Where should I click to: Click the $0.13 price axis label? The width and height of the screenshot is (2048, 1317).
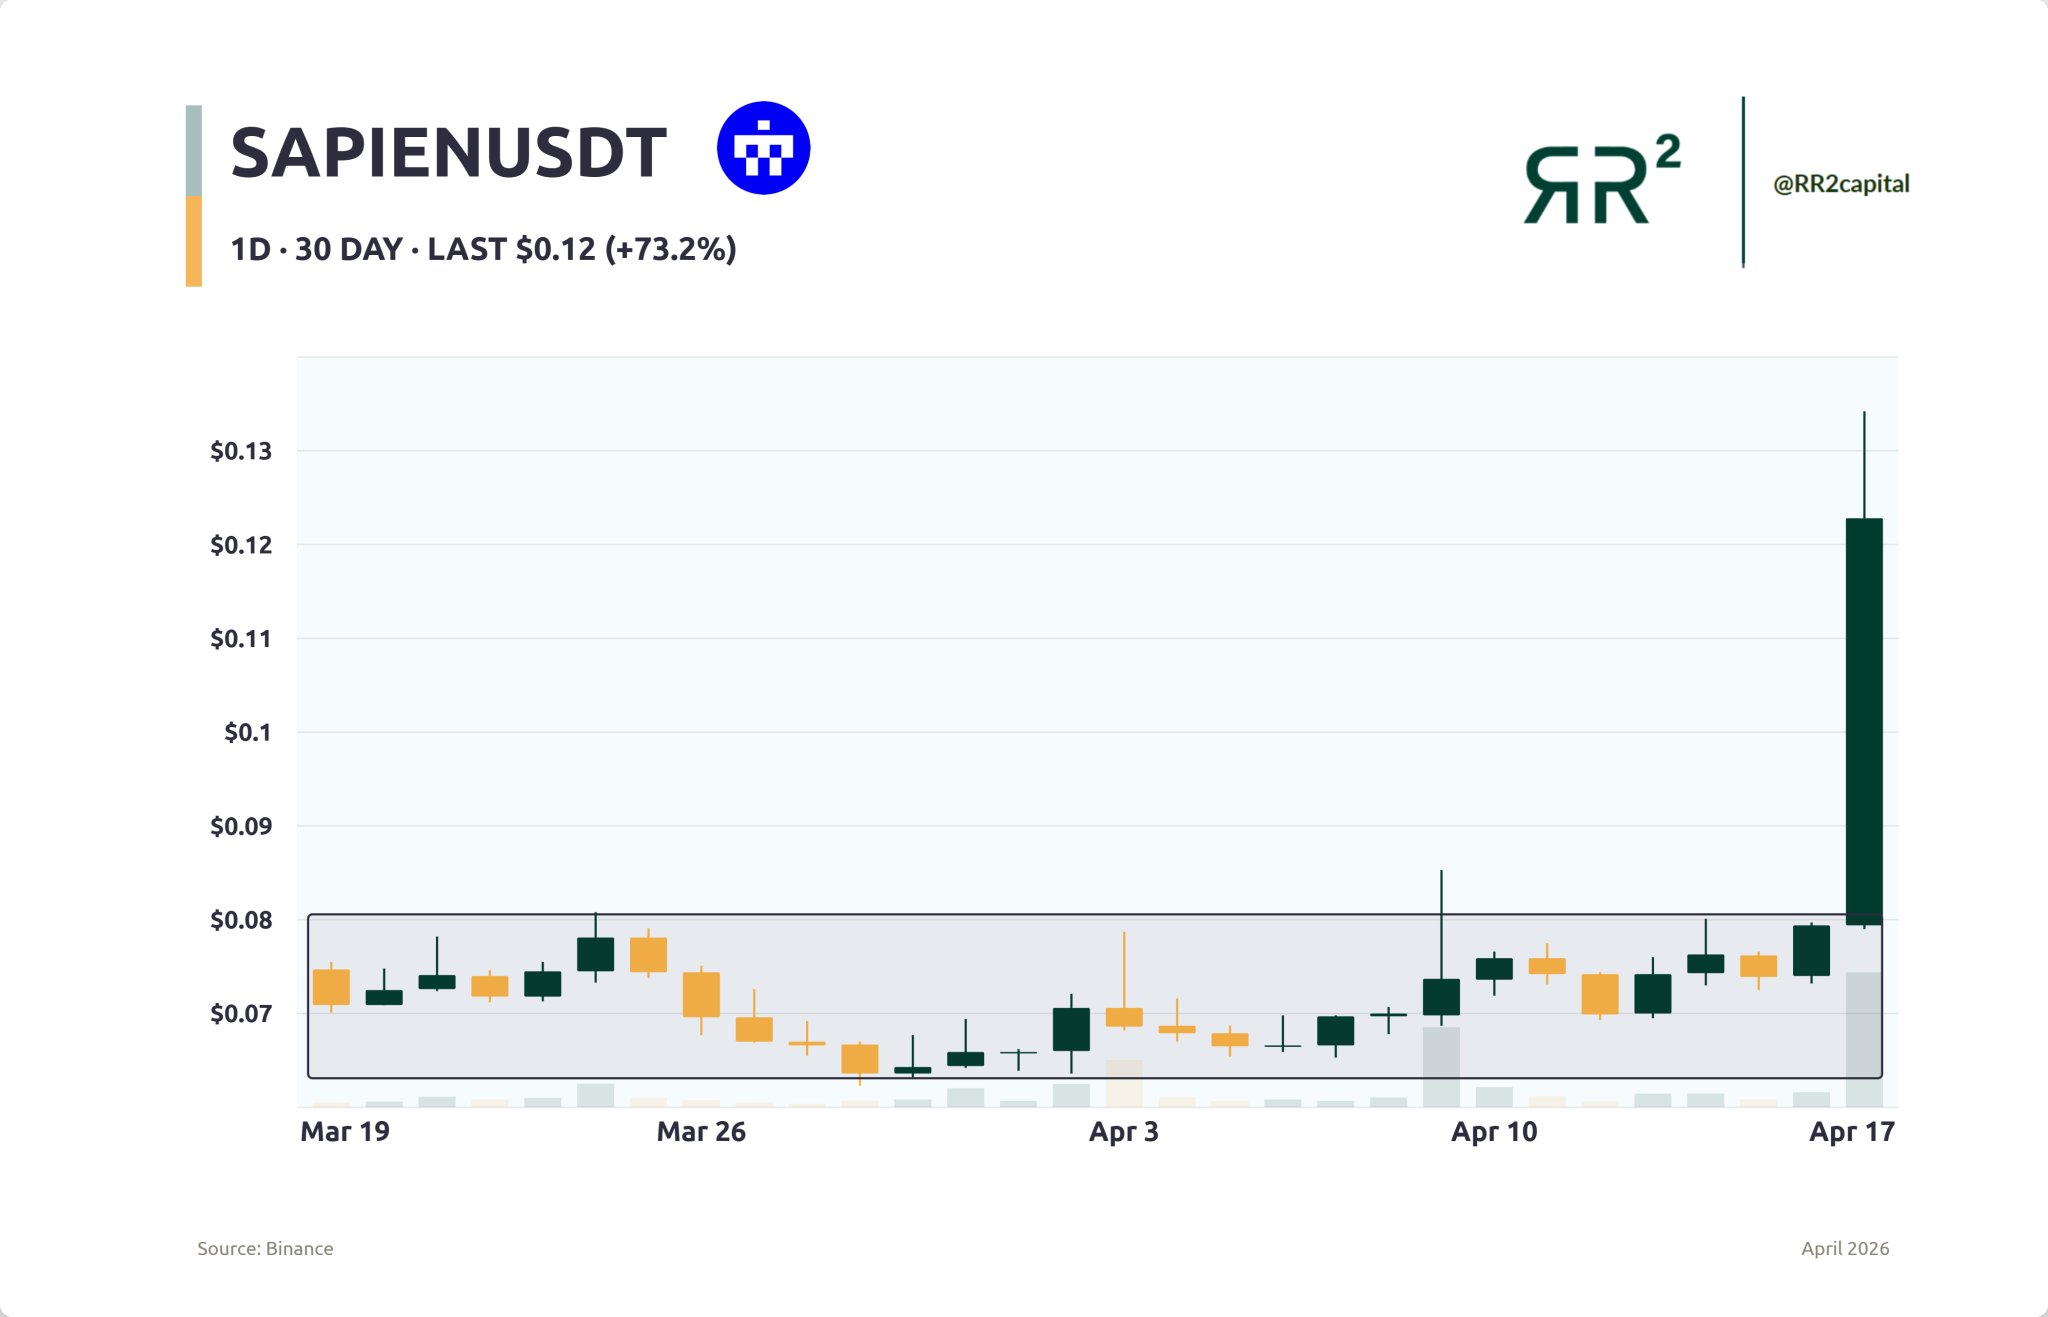click(x=240, y=451)
